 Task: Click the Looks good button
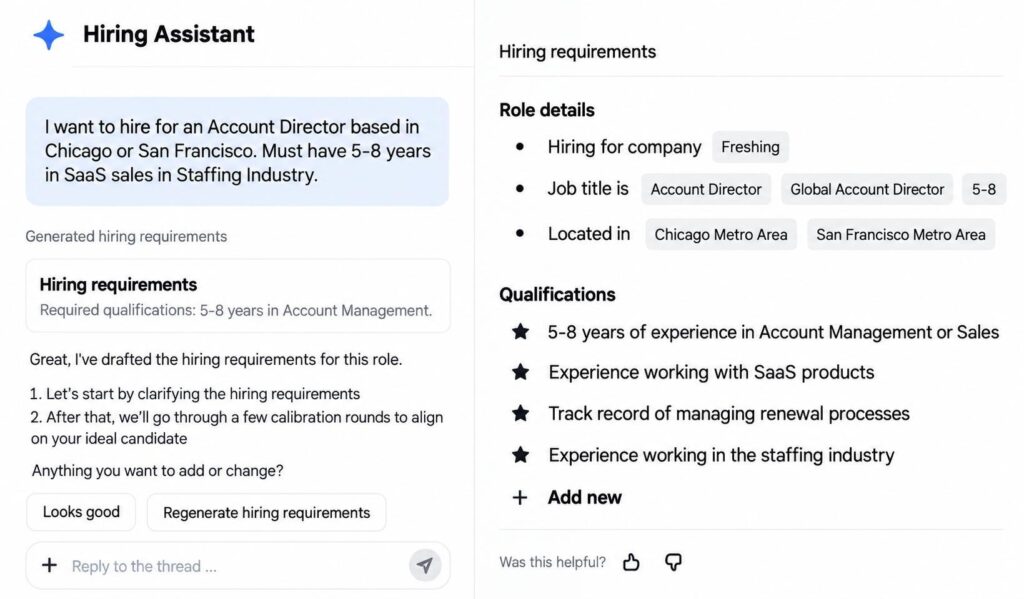coord(81,512)
